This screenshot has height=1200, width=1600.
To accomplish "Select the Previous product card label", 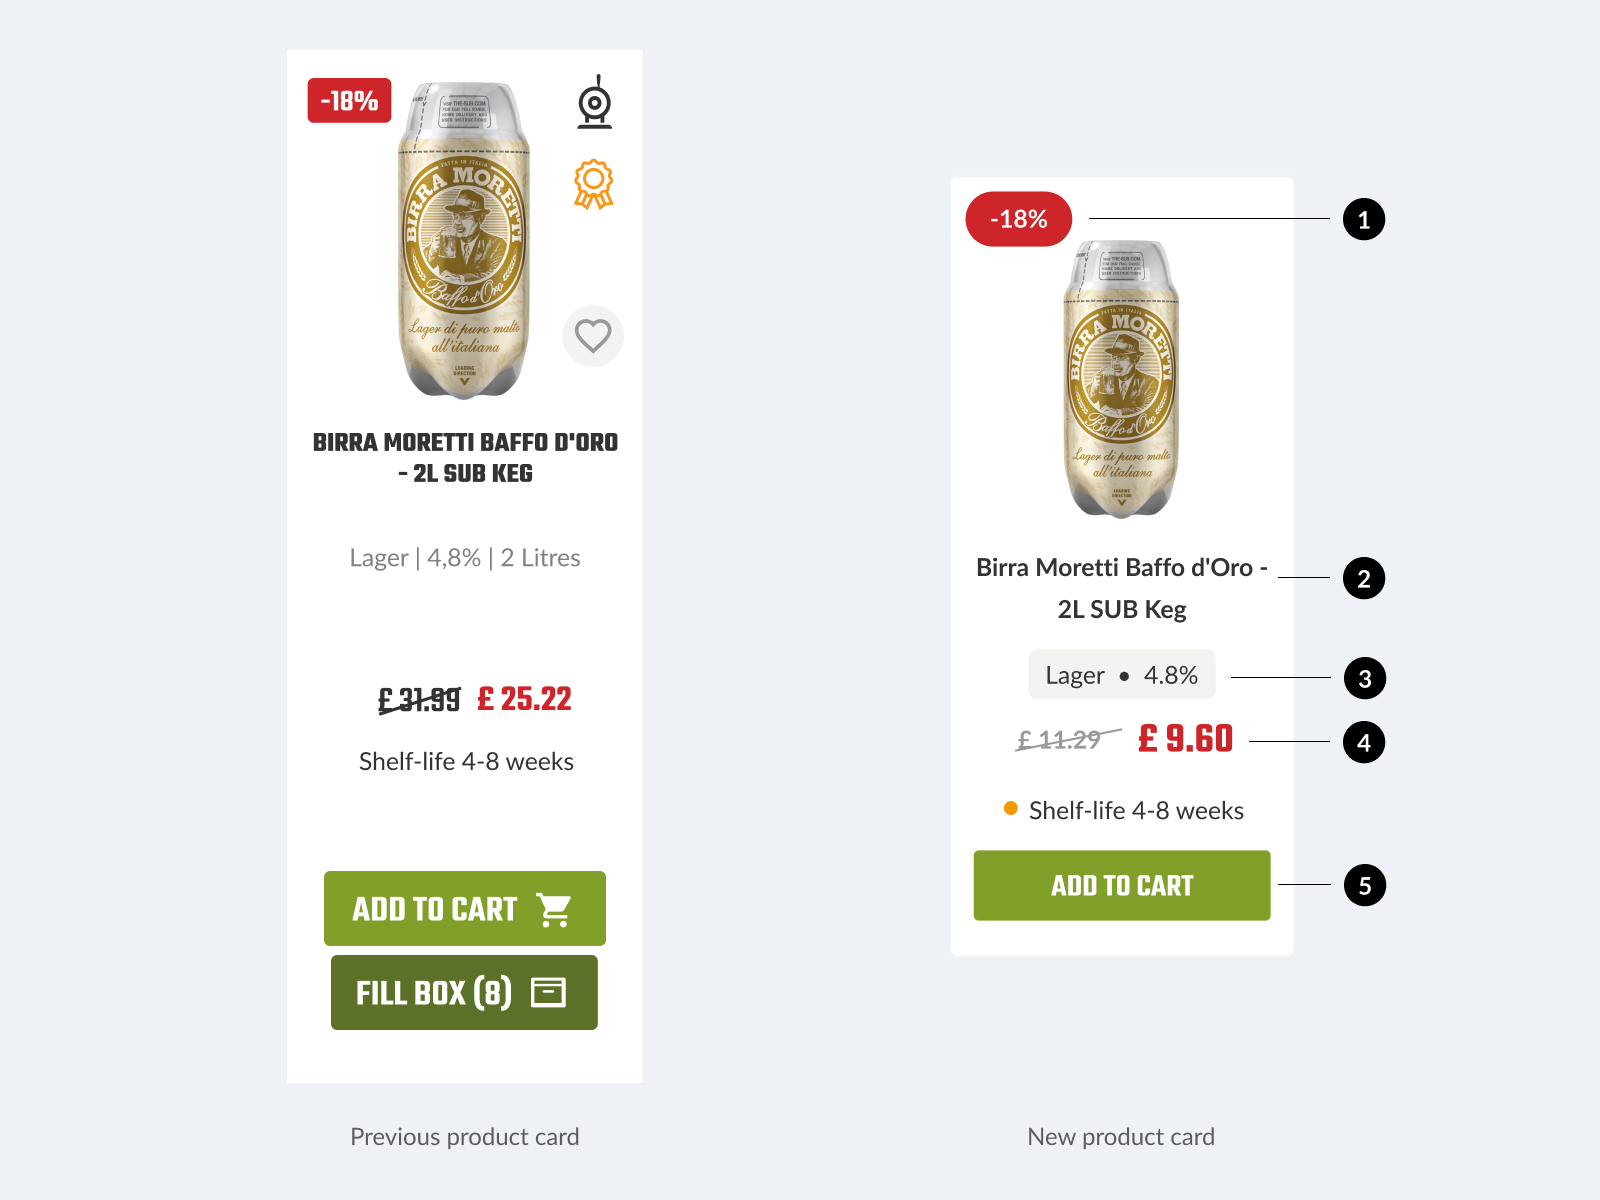I will point(464,1136).
